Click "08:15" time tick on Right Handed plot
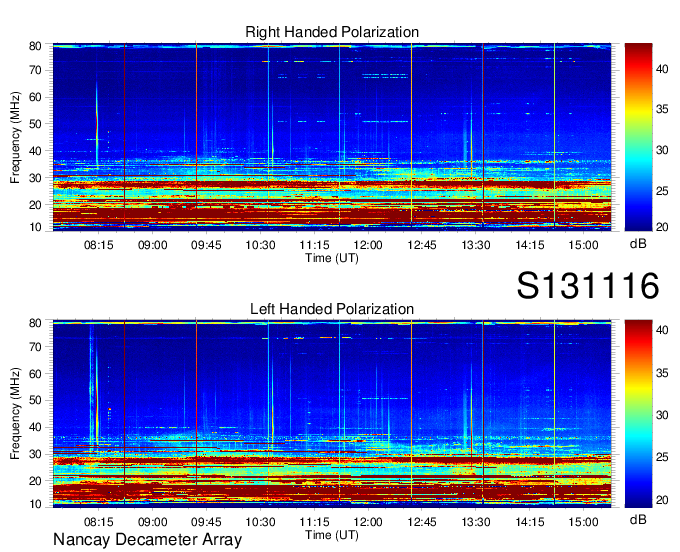 pos(98,245)
